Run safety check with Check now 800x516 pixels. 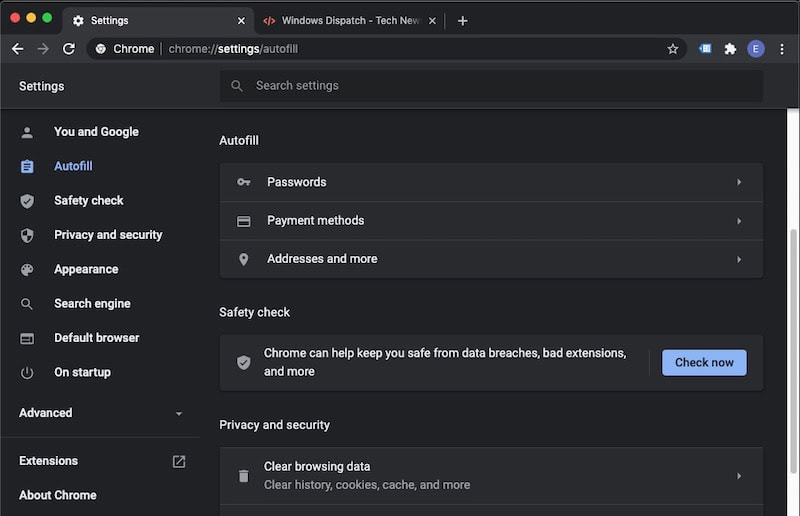(704, 362)
